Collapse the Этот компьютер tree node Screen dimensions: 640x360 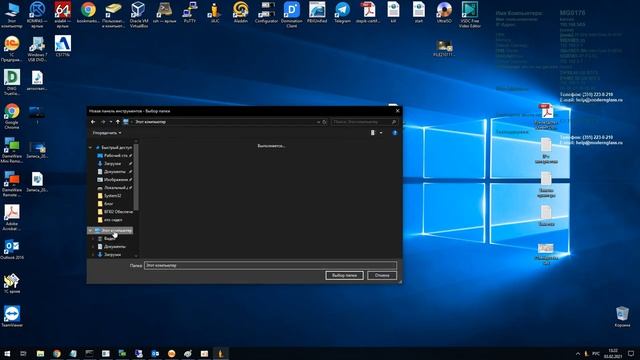click(90, 230)
